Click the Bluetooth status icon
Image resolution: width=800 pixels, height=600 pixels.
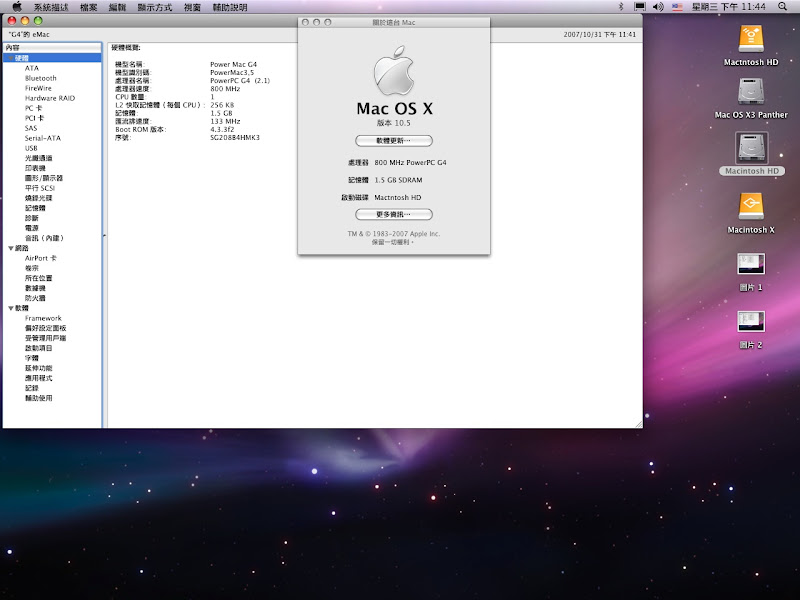tap(621, 7)
